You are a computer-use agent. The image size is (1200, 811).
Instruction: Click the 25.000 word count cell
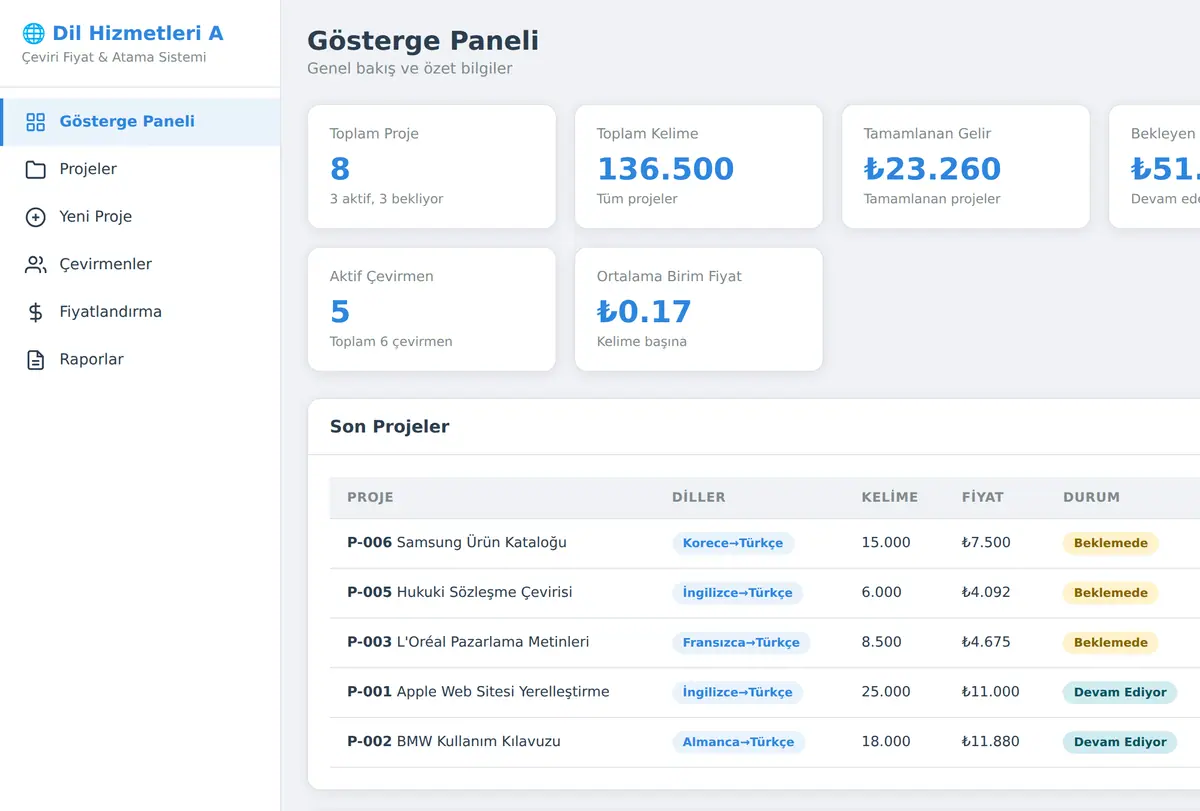point(886,692)
